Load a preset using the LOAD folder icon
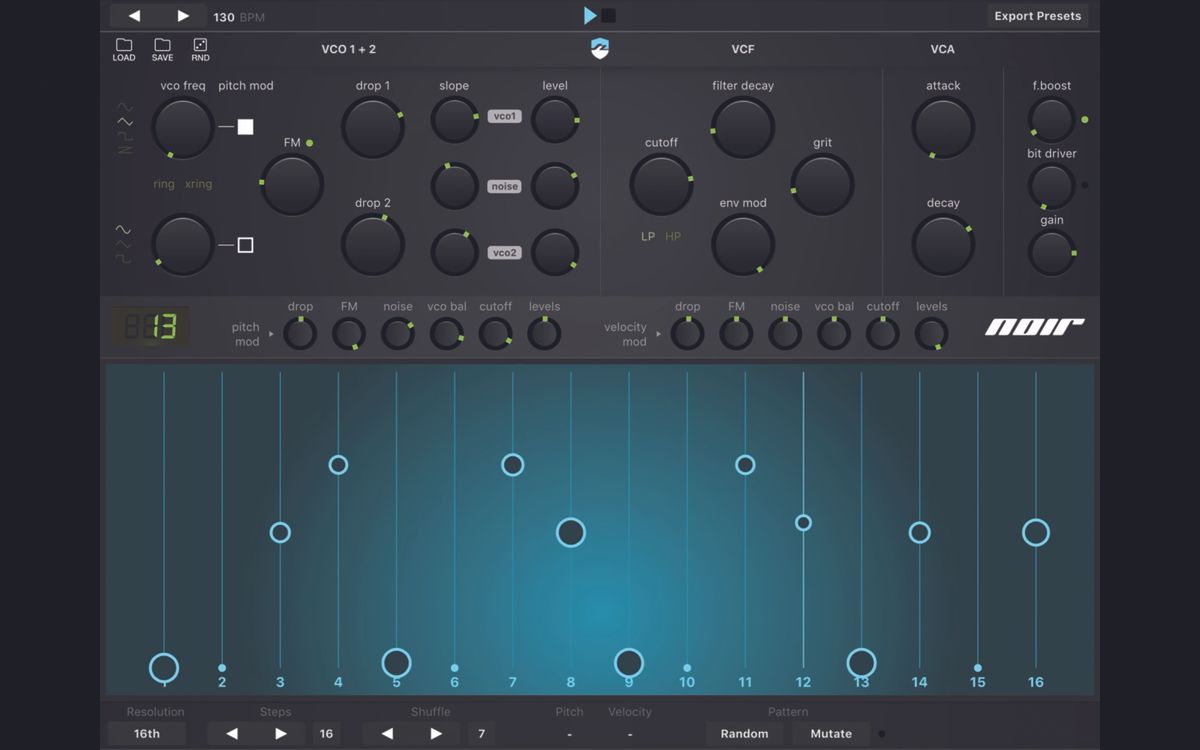 [x=123, y=50]
